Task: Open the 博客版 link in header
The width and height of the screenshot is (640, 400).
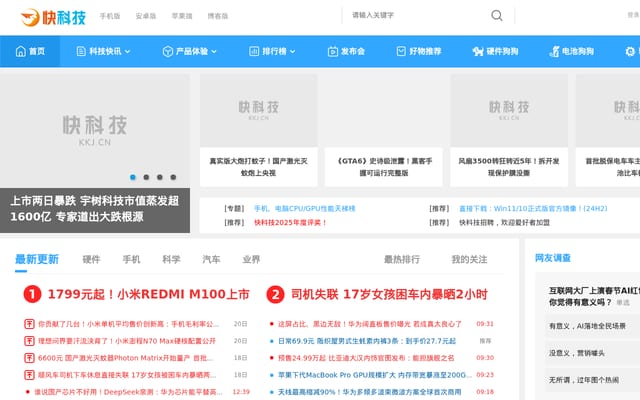Action: point(218,16)
